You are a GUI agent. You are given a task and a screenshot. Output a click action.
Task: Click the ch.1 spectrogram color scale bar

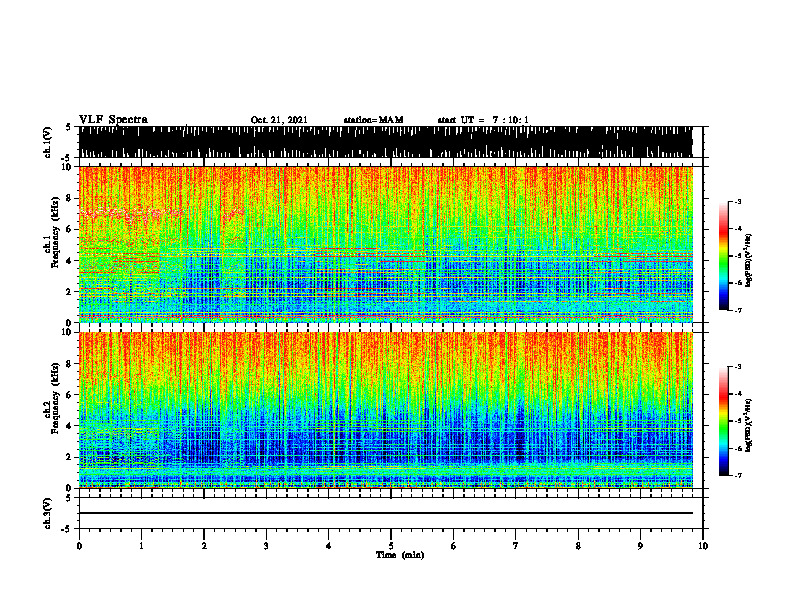click(x=723, y=256)
